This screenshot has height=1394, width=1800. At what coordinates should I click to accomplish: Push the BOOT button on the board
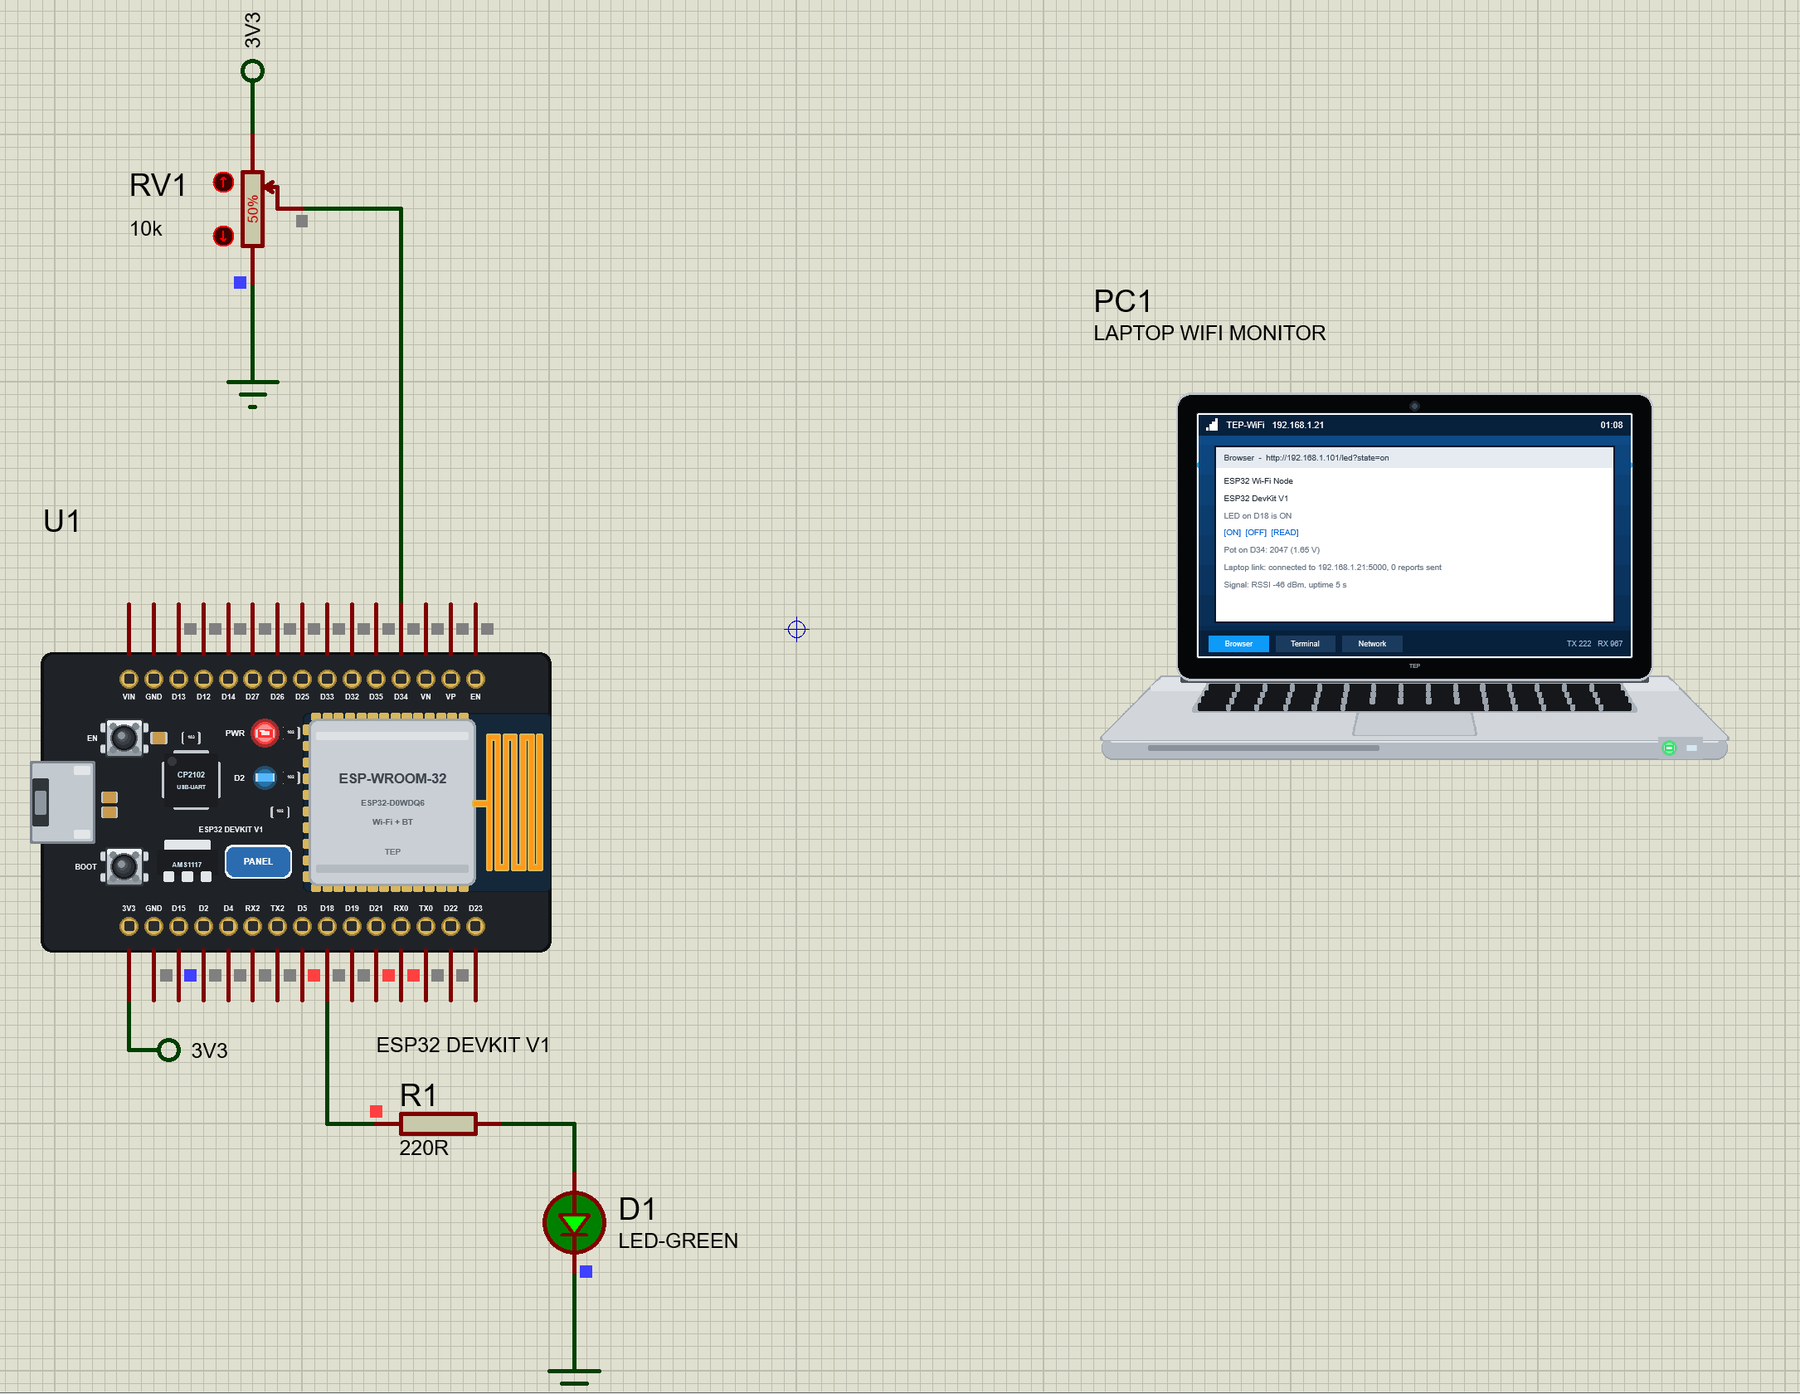pos(124,866)
